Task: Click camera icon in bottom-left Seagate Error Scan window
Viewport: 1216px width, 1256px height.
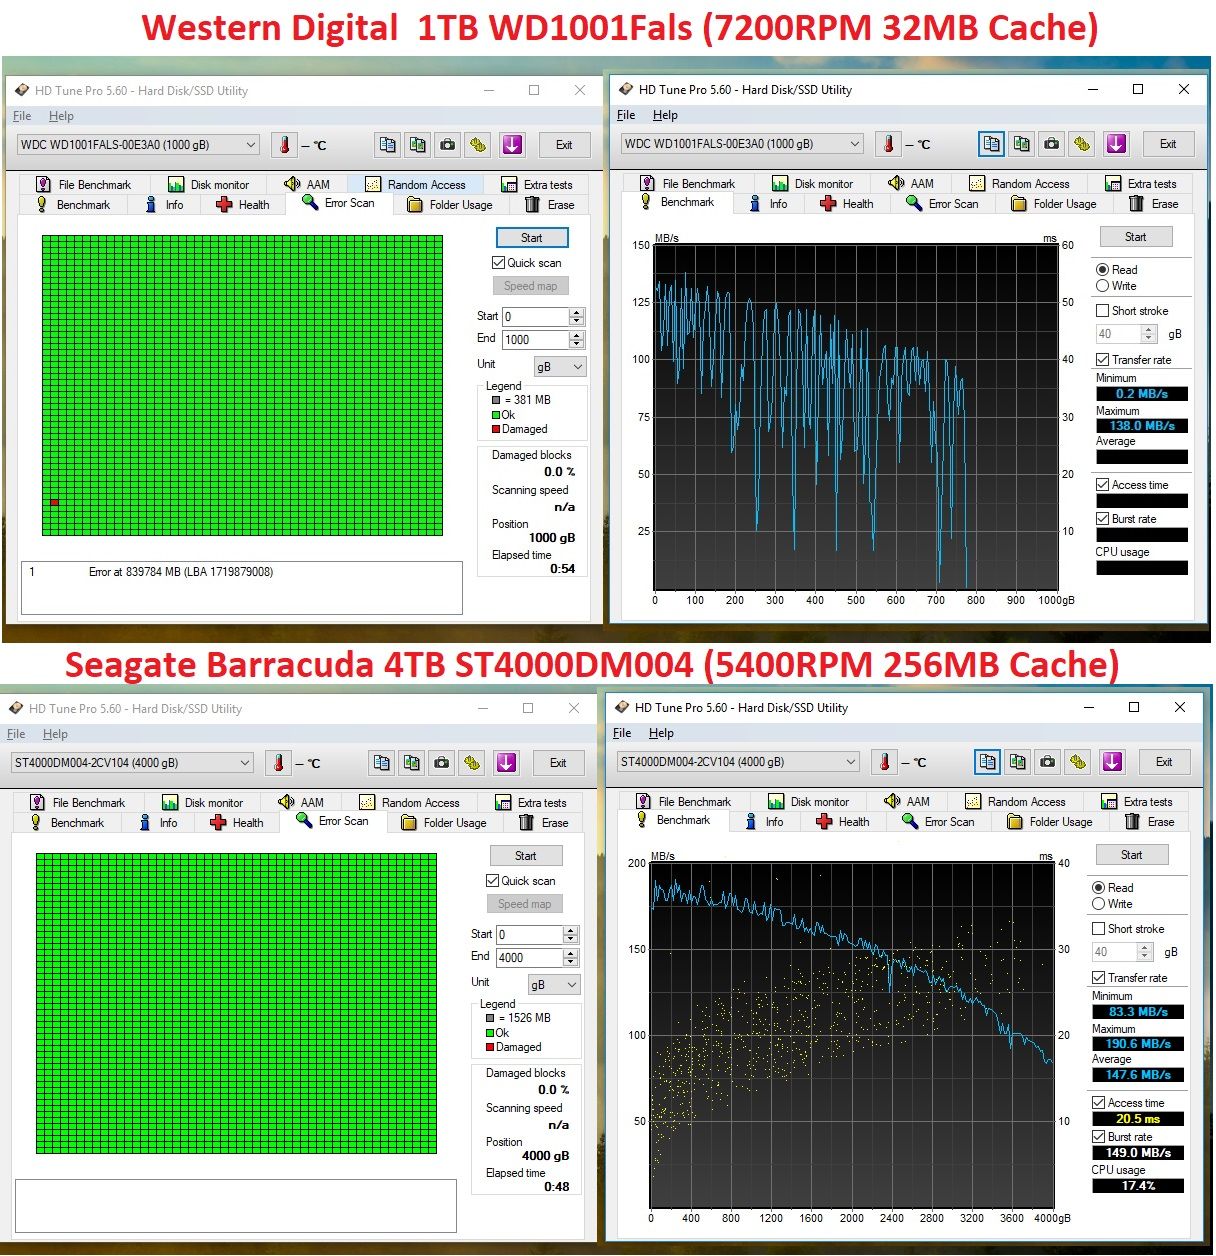Action: [x=442, y=763]
